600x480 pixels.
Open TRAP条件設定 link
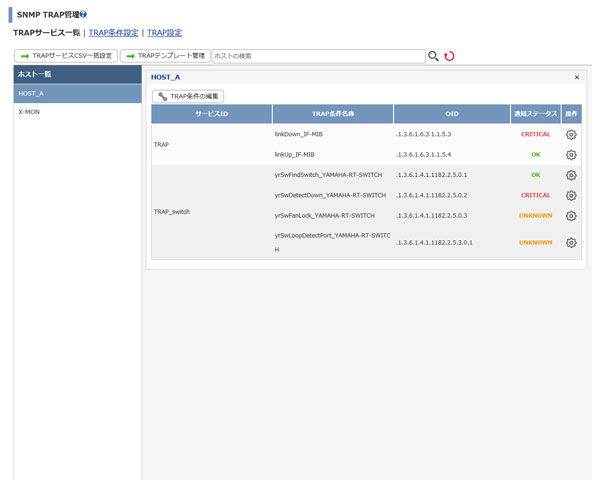point(114,33)
